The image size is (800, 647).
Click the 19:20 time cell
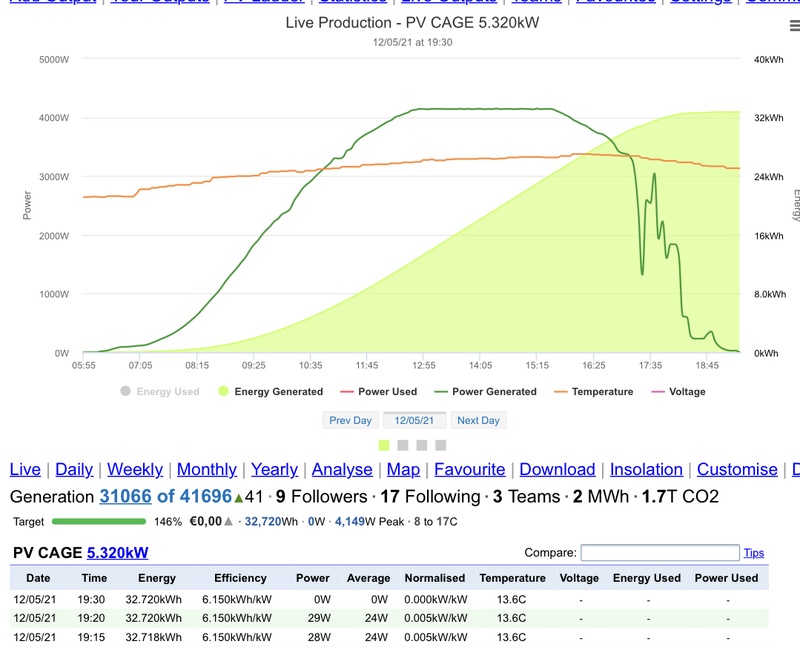91,618
